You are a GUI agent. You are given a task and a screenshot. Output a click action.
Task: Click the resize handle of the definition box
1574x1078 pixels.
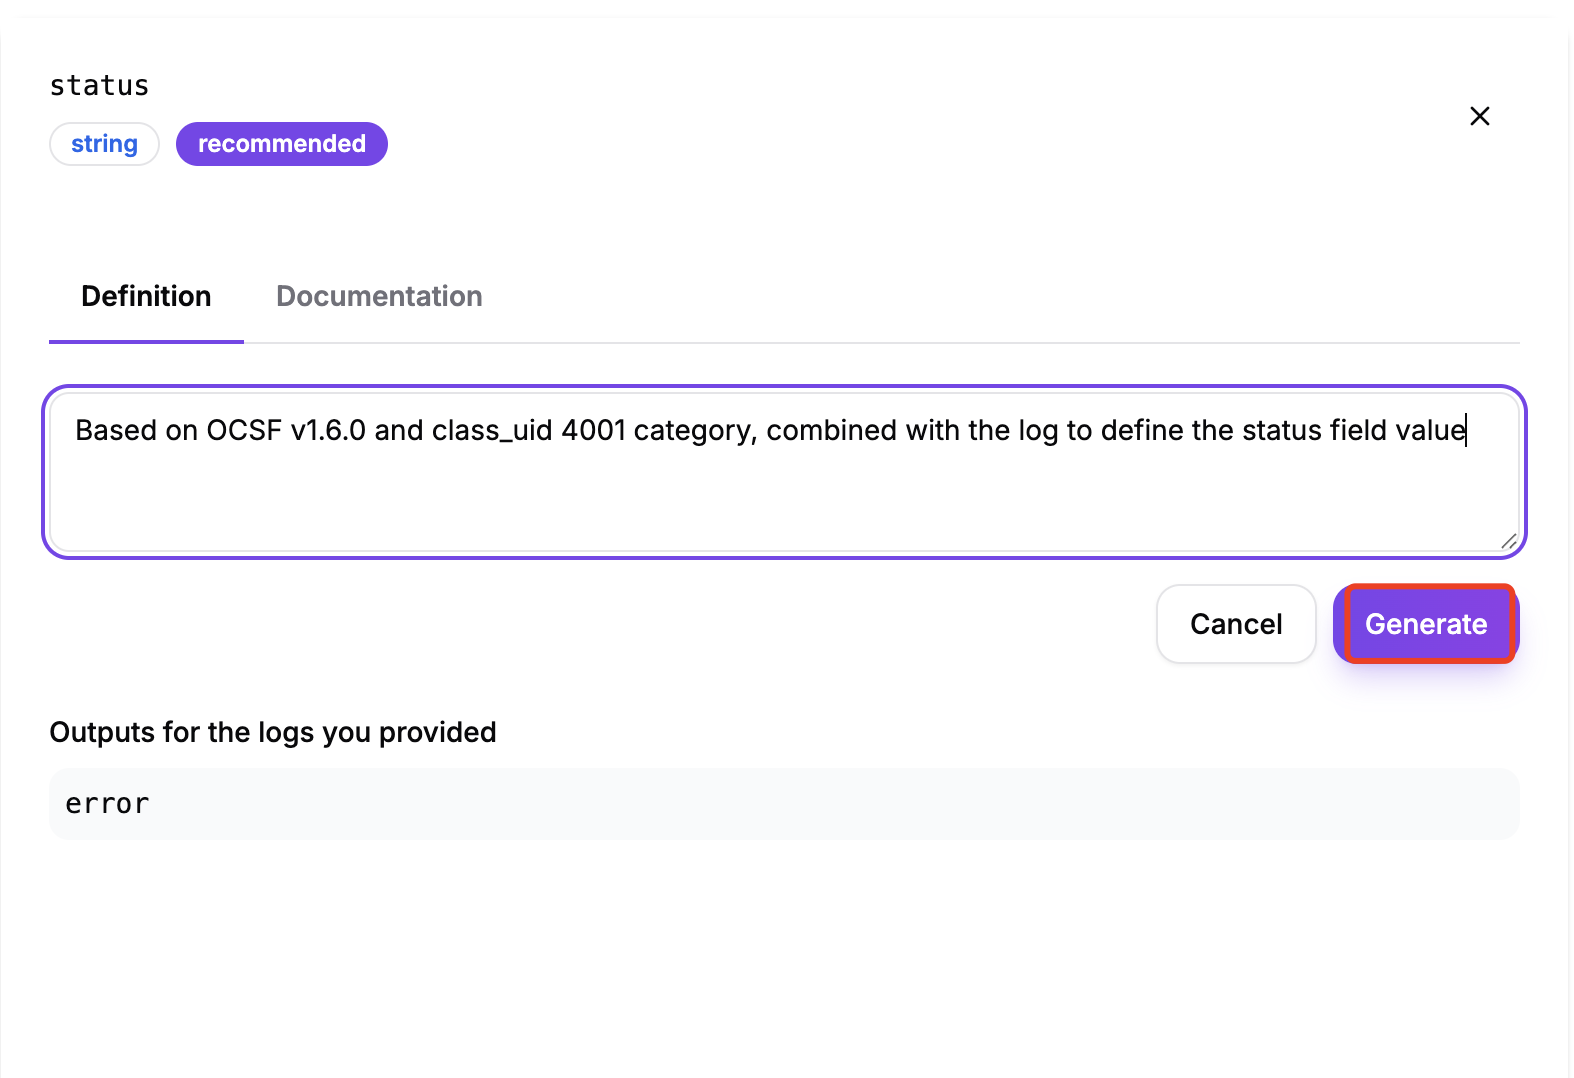click(1508, 541)
